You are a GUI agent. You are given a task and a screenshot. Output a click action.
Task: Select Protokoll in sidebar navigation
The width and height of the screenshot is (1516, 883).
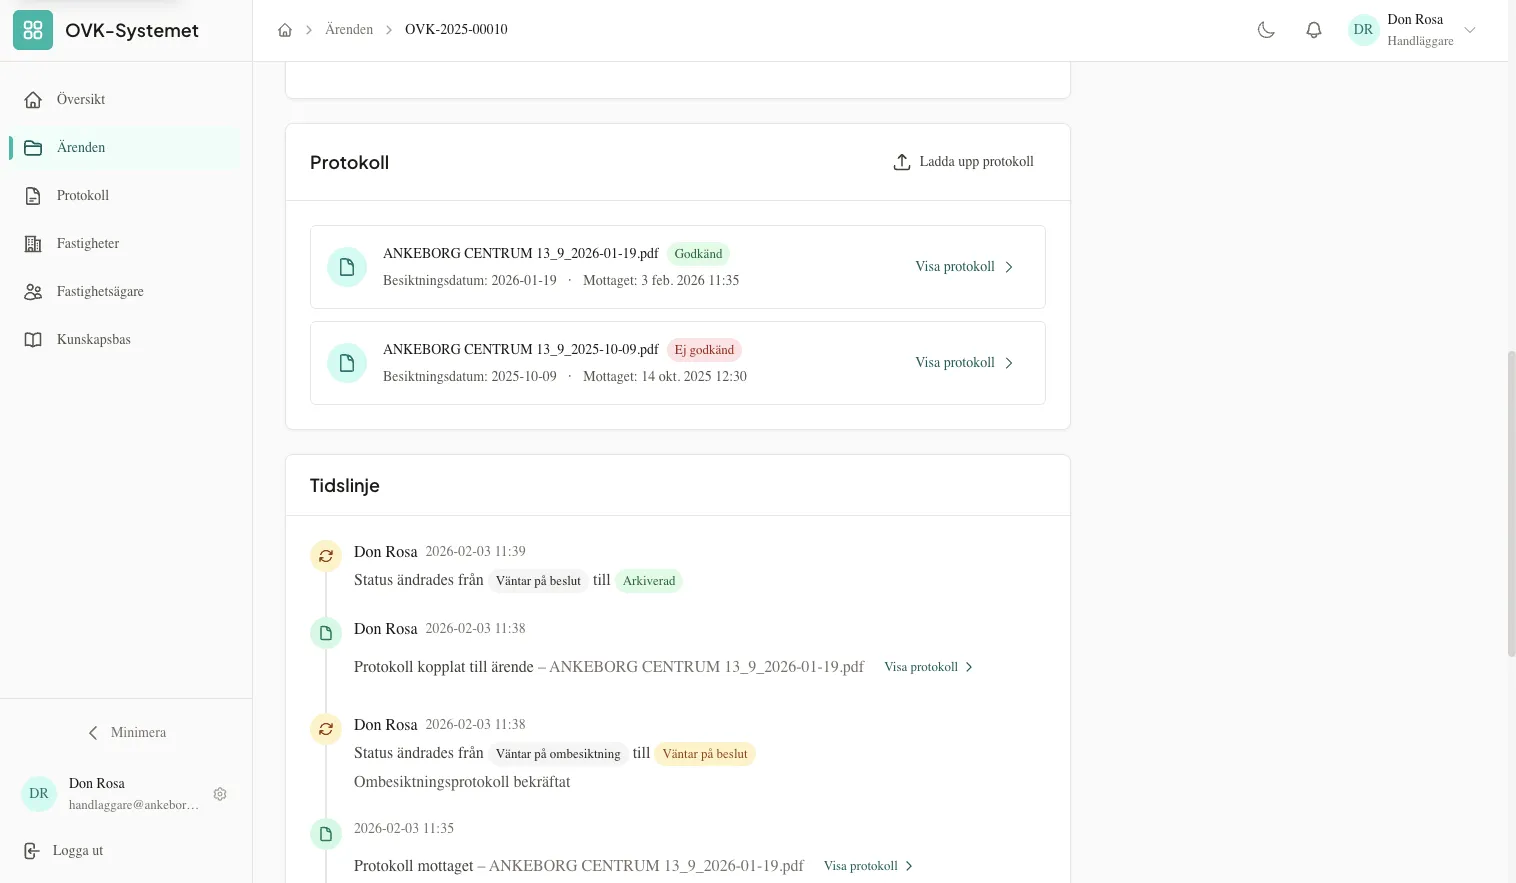[83, 195]
